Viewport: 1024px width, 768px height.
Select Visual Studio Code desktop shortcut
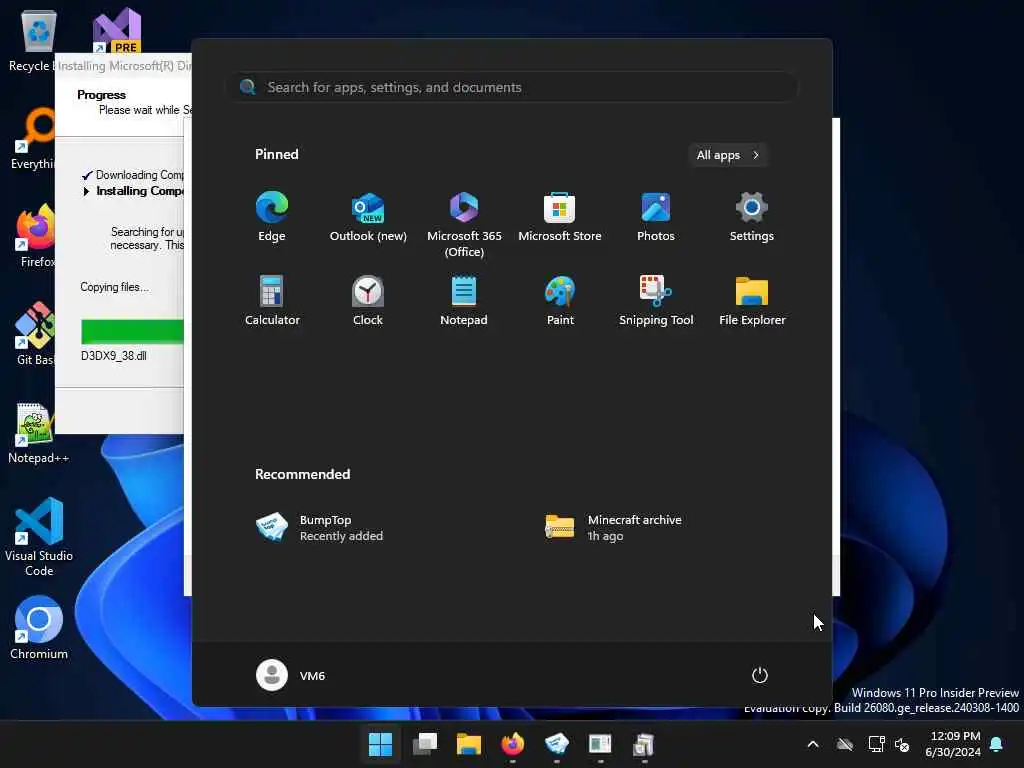pyautogui.click(x=39, y=537)
